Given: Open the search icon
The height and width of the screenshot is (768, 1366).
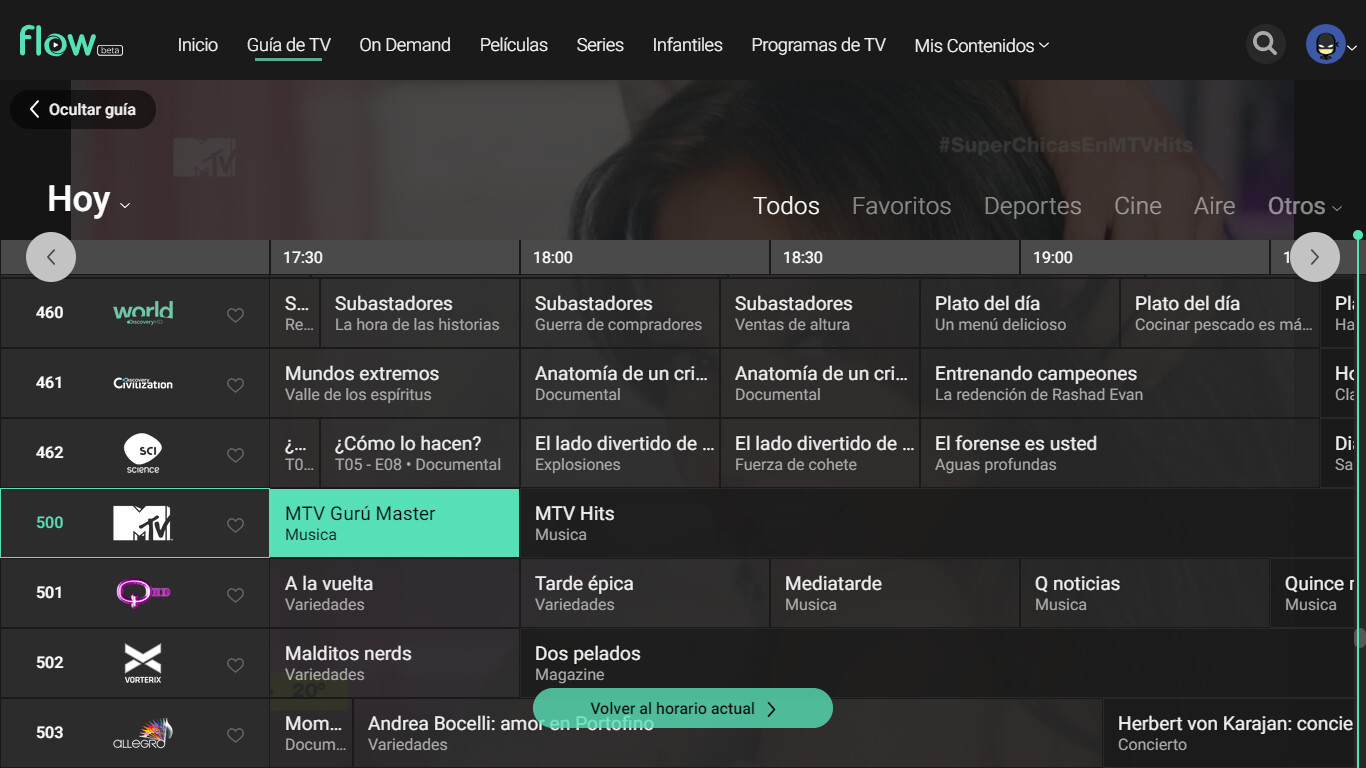Looking at the screenshot, I should [x=1265, y=44].
